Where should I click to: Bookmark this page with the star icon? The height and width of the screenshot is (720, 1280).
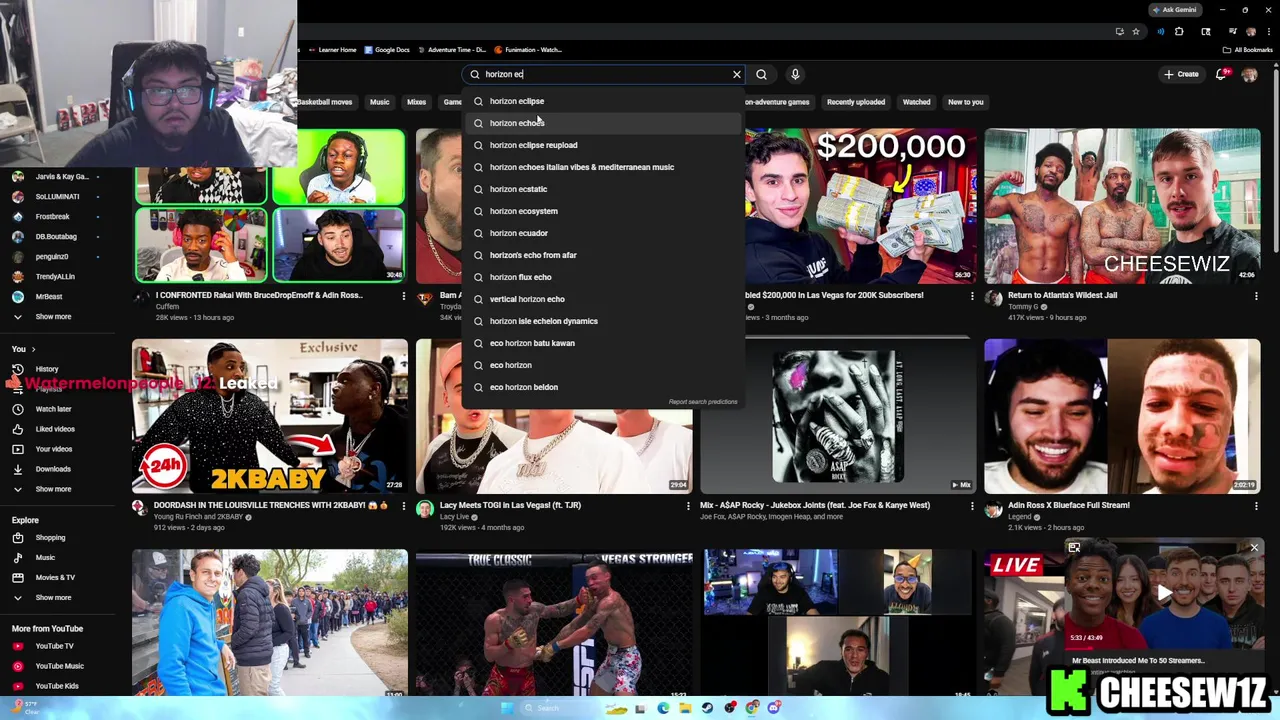1136,31
